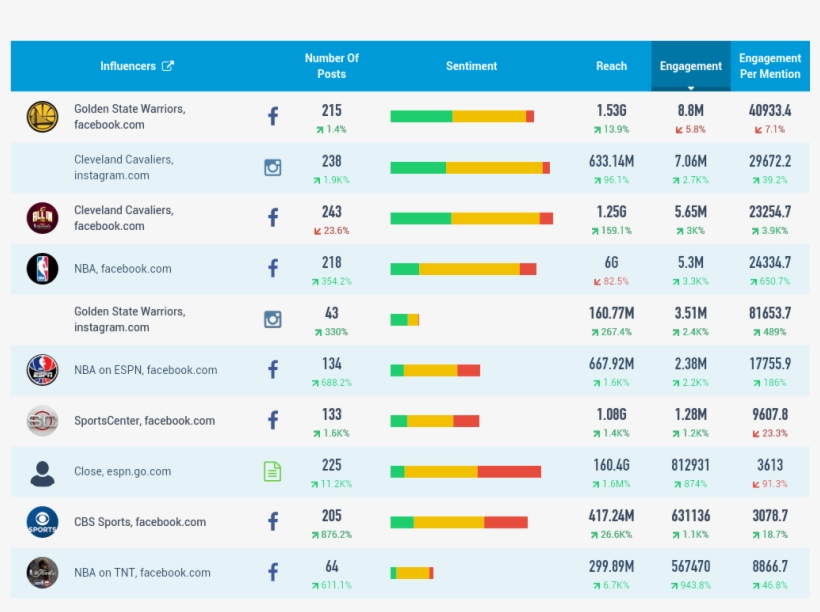Open Close, espn.go.com influencer
820x612 pixels.
click(x=122, y=471)
